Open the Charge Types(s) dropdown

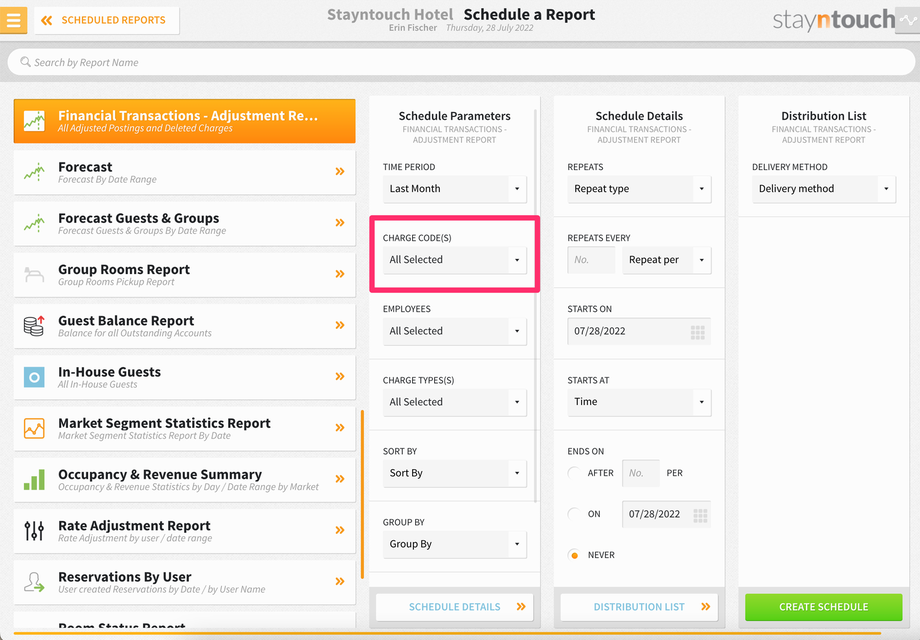pyautogui.click(x=455, y=402)
